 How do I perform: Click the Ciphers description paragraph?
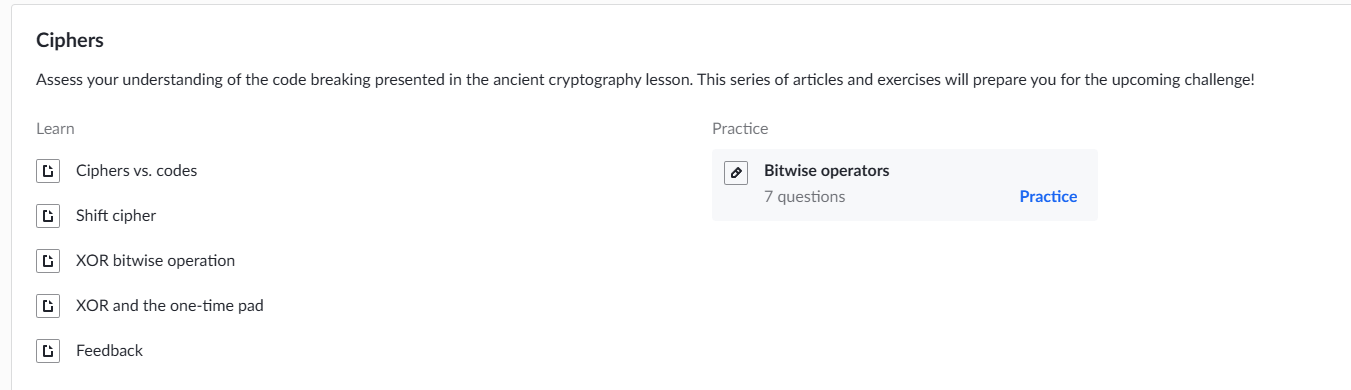[x=645, y=80]
